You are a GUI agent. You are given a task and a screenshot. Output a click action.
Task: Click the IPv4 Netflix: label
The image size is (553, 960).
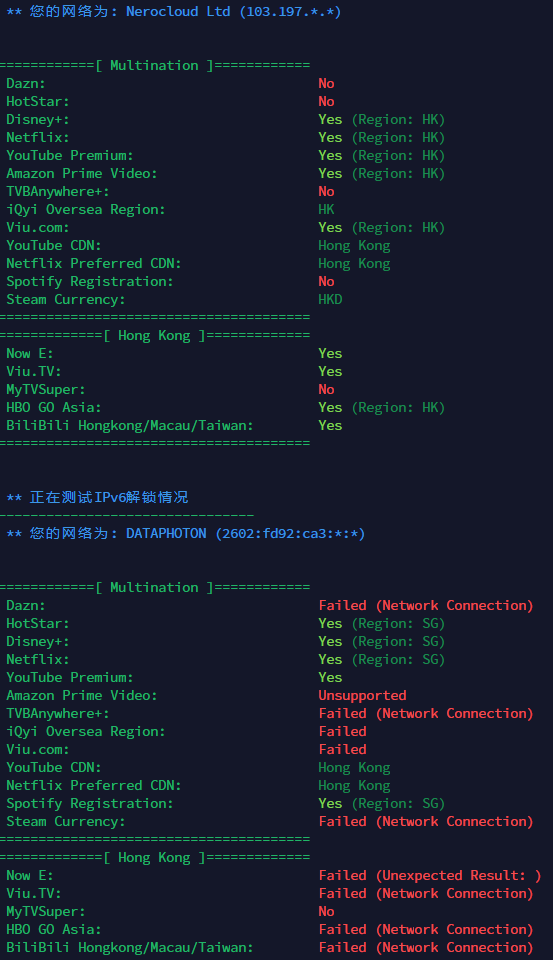click(x=38, y=137)
